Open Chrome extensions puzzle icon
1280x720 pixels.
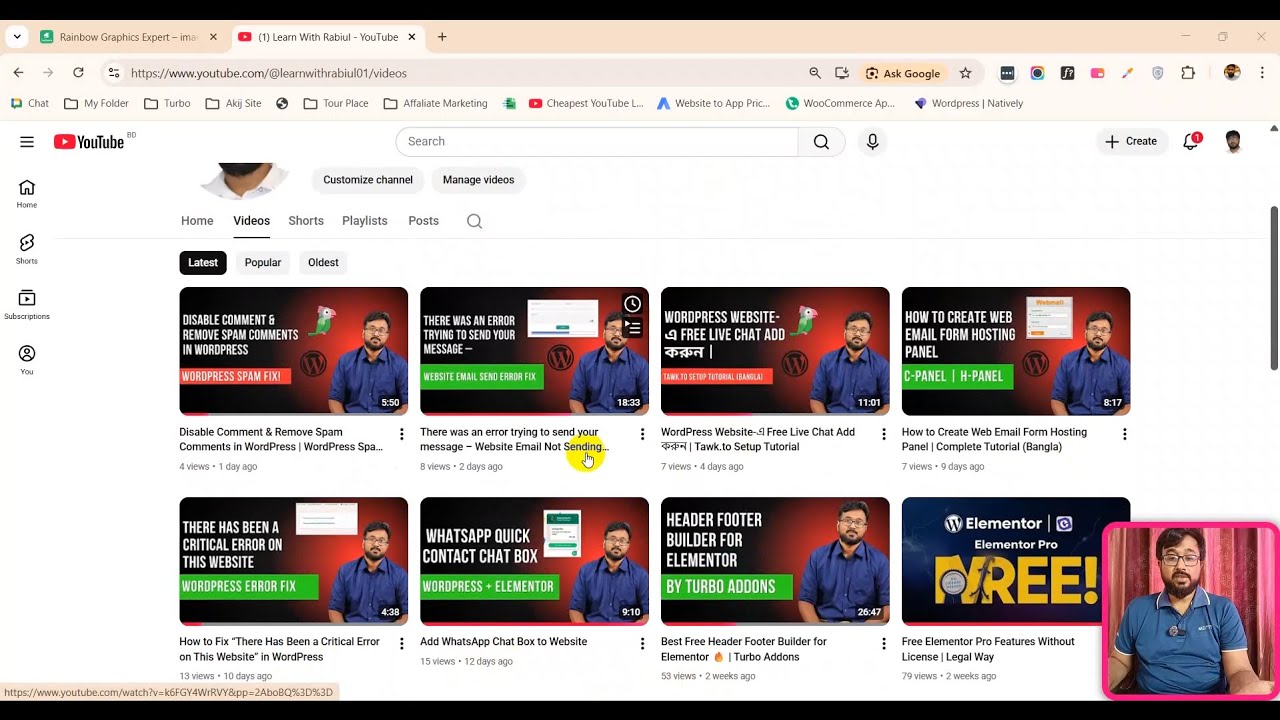click(x=1188, y=73)
